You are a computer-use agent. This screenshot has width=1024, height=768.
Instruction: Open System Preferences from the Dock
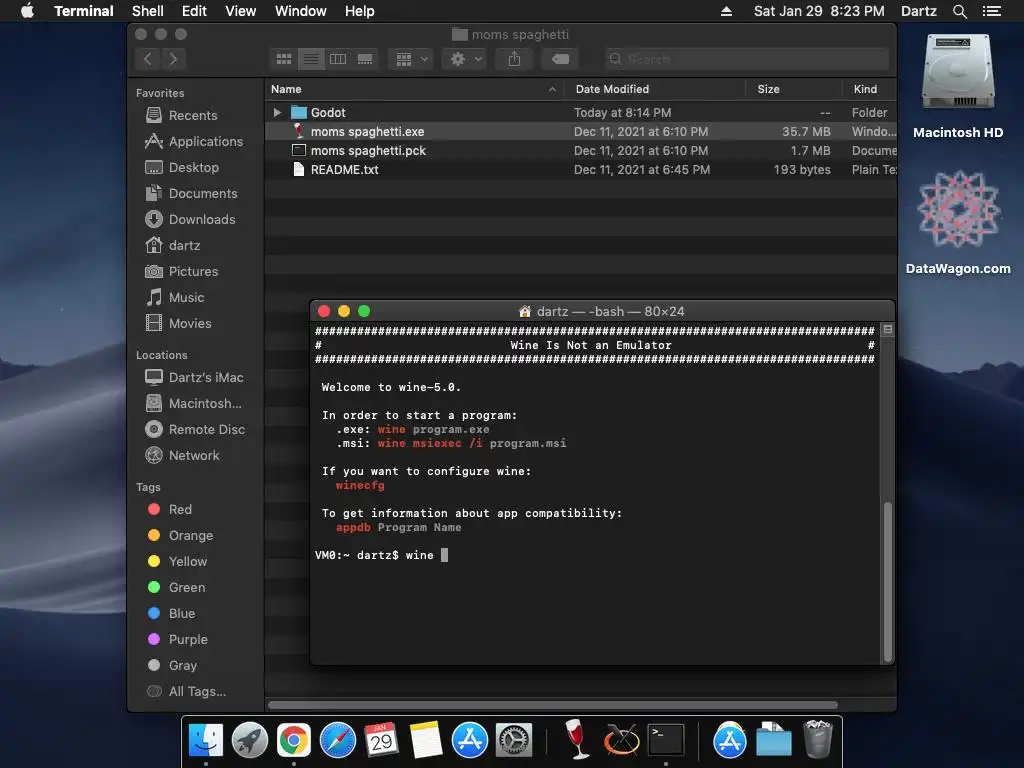(514, 740)
